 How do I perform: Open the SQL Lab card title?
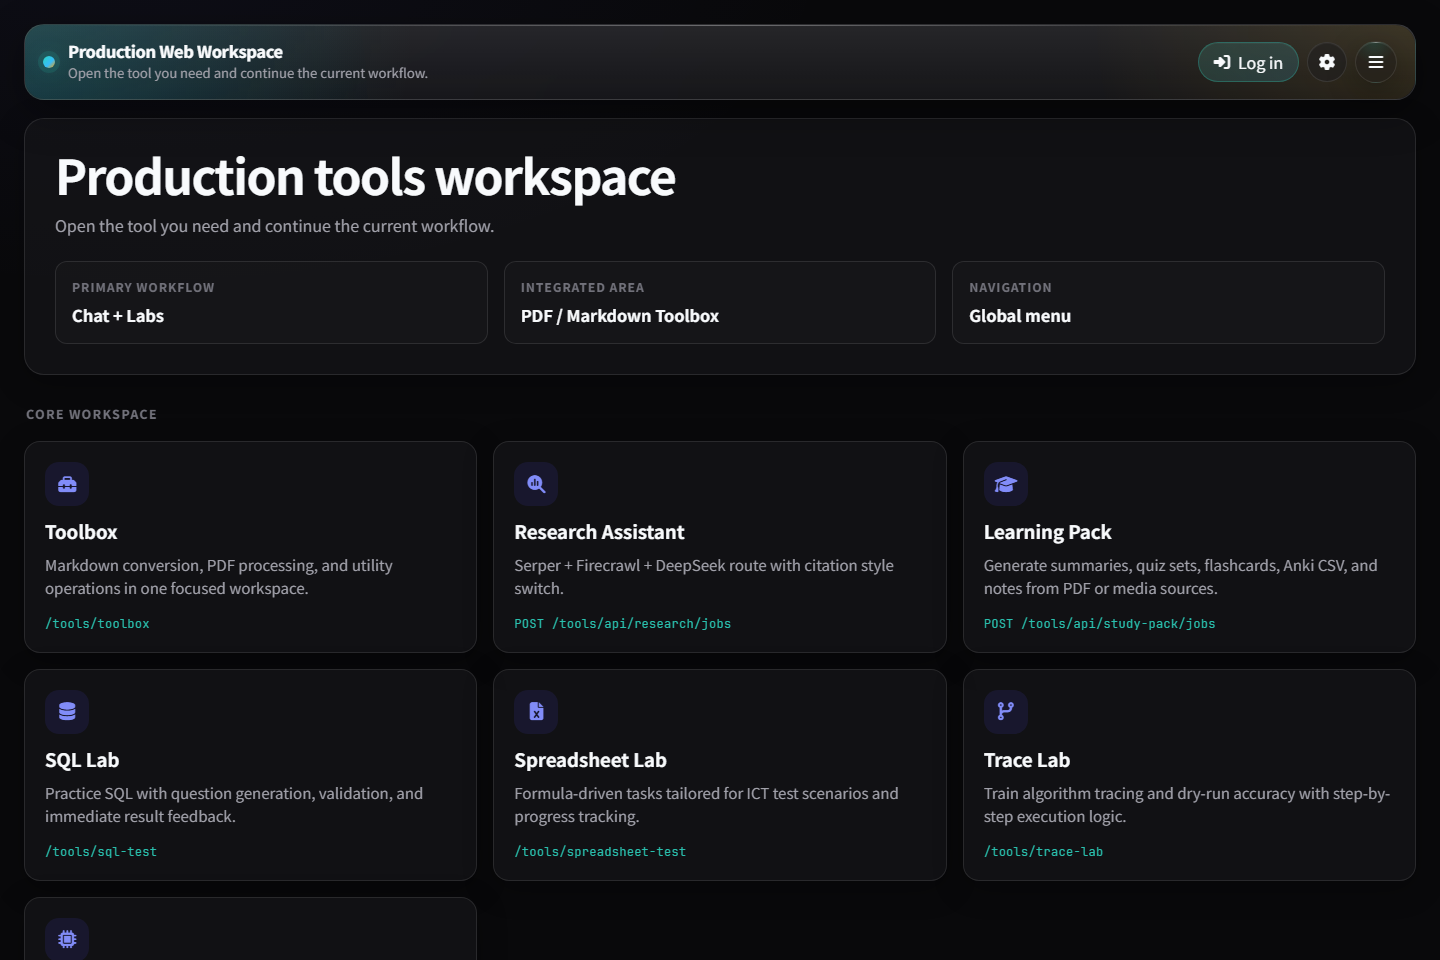82,760
